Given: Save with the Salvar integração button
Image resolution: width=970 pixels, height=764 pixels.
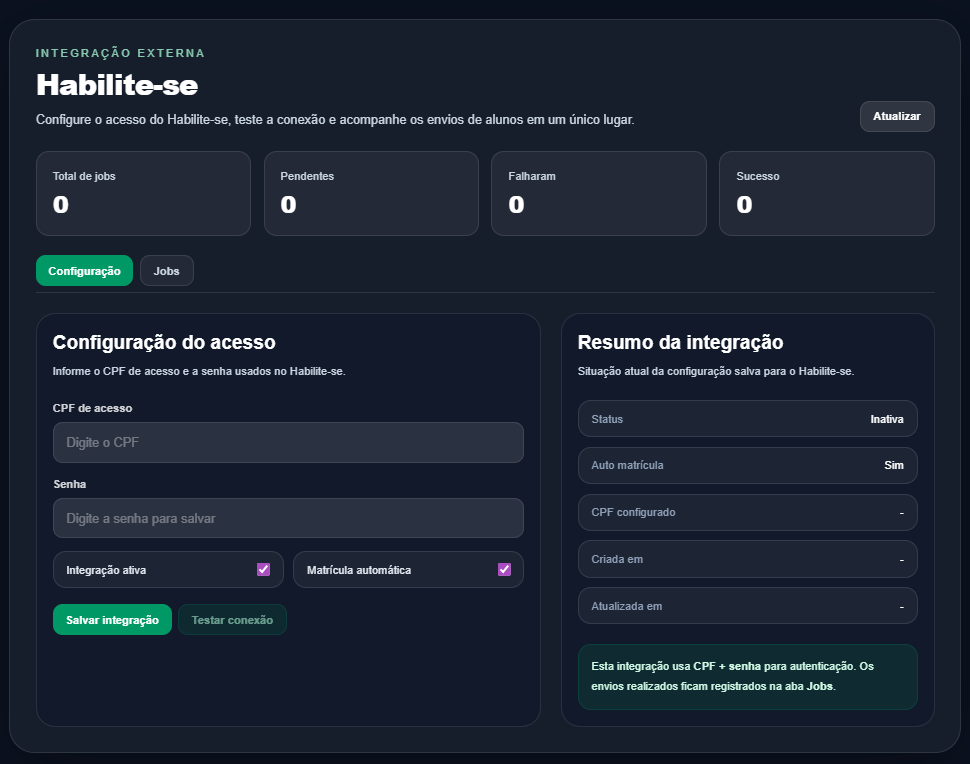Looking at the screenshot, I should click(112, 620).
